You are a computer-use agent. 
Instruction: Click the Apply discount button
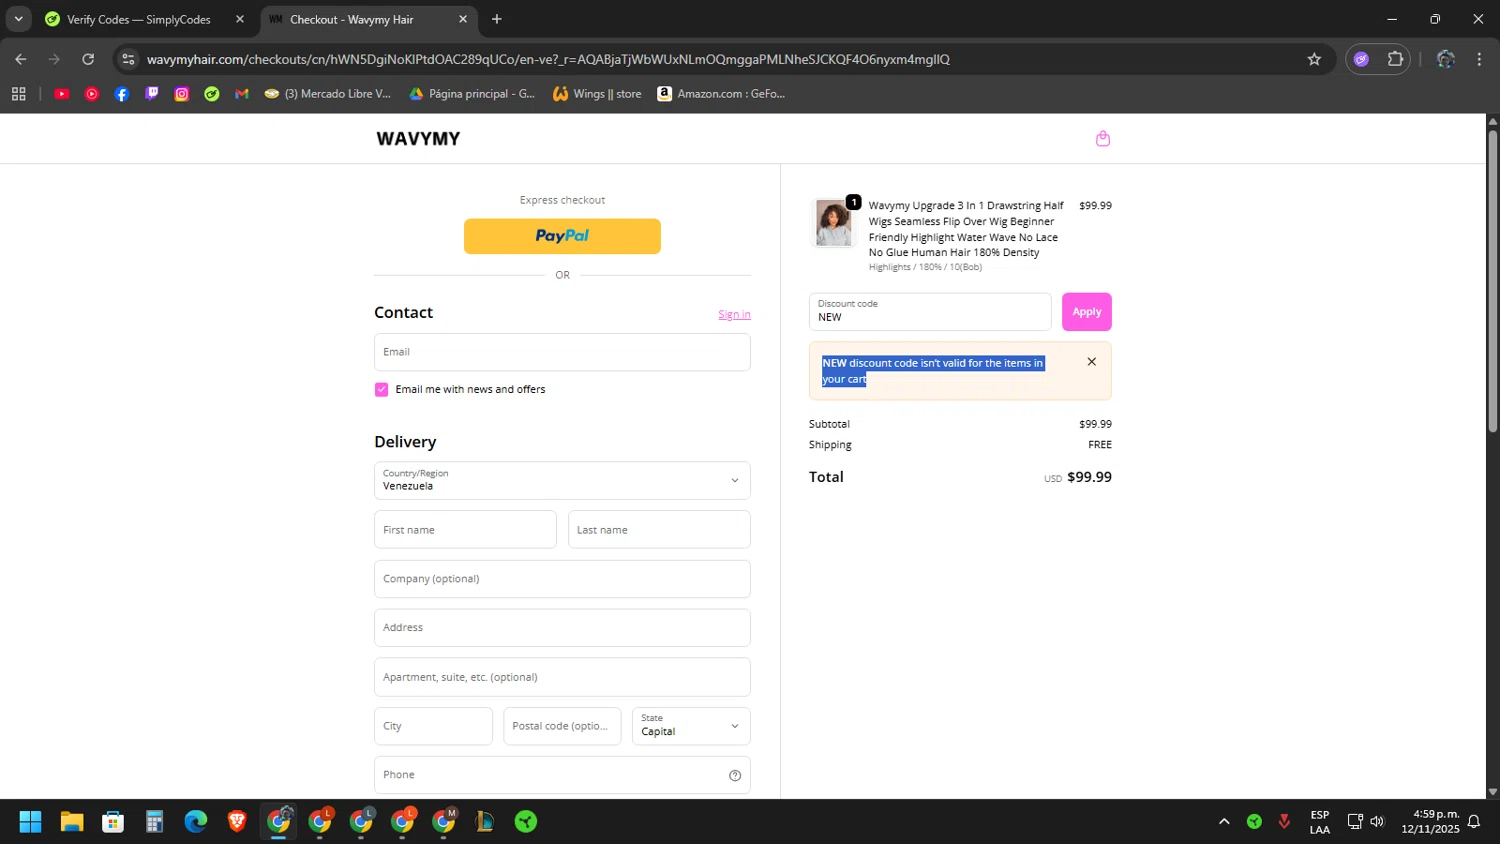pos(1087,312)
